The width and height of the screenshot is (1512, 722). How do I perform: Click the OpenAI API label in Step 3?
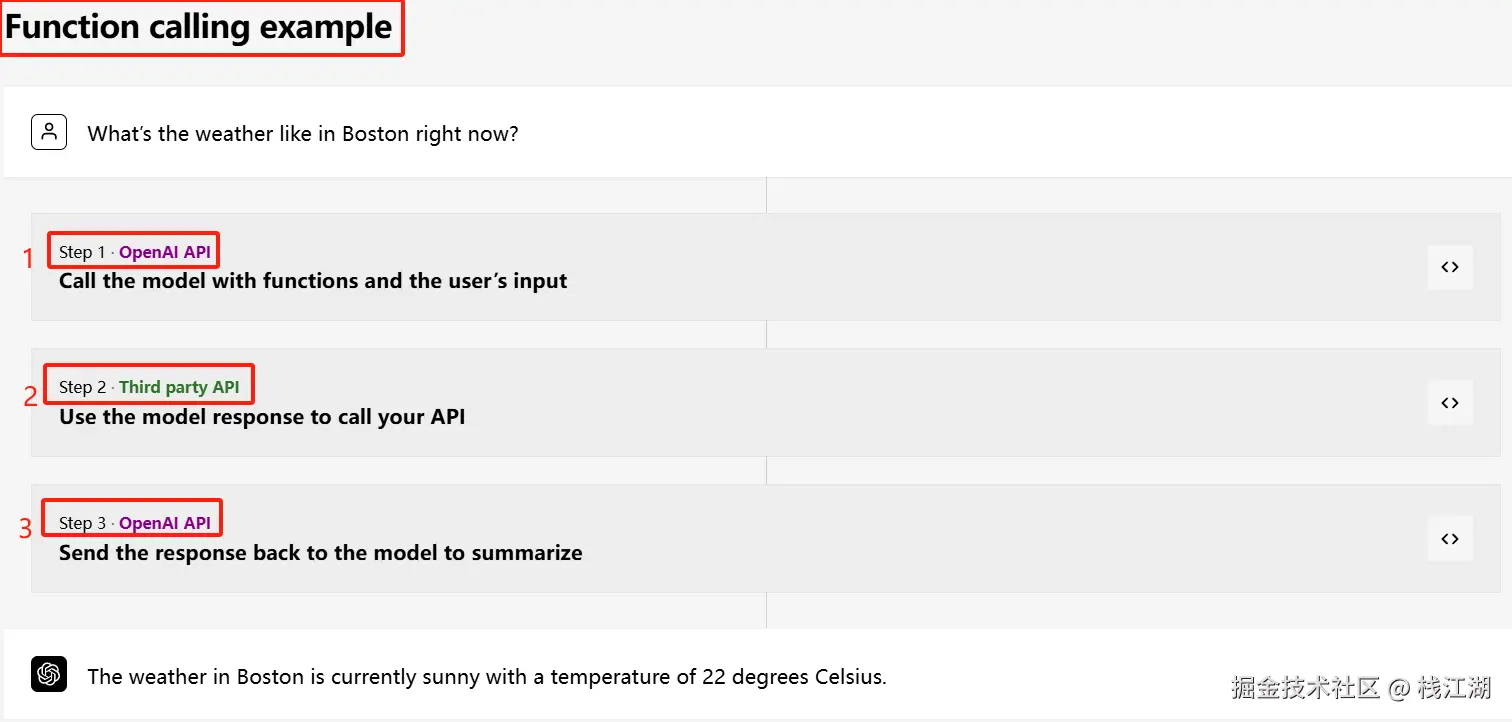165,523
